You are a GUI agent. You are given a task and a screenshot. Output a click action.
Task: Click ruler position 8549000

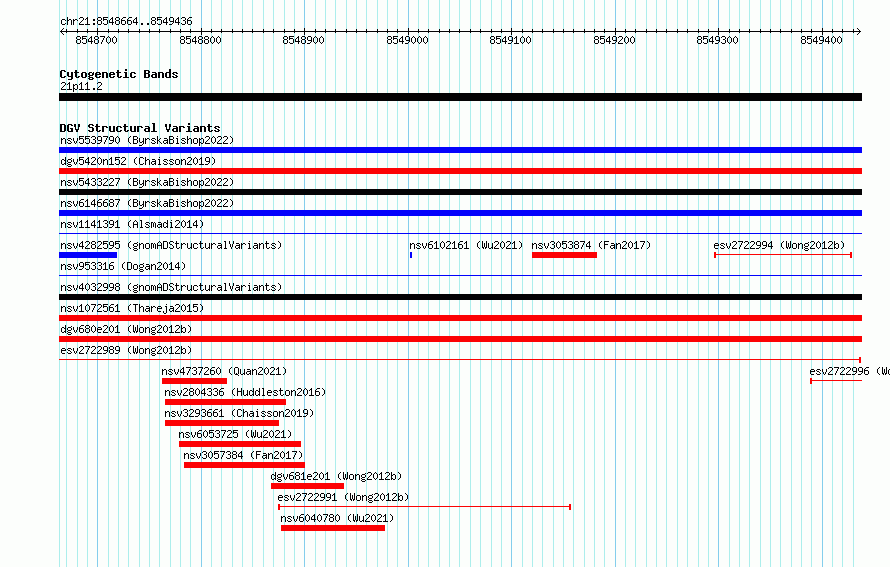click(x=408, y=40)
